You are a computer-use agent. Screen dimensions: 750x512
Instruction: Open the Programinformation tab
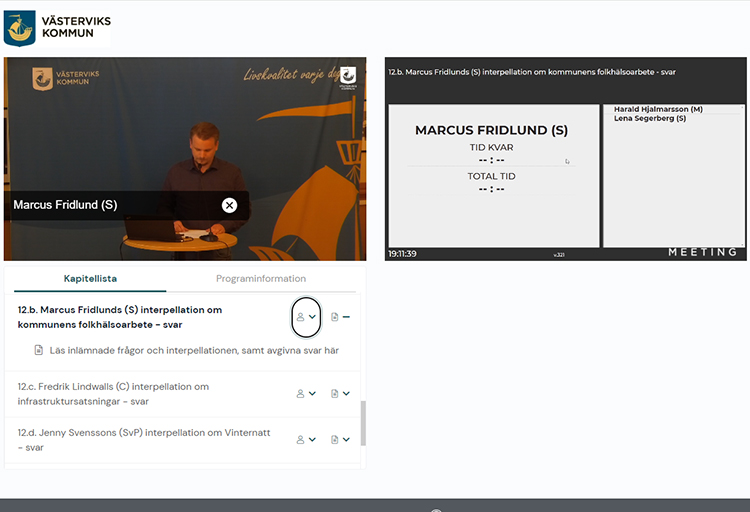pyautogui.click(x=260, y=278)
